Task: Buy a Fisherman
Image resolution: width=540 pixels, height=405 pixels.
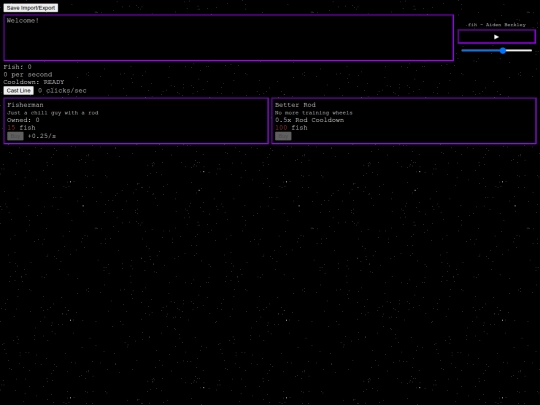Action: pos(15,136)
